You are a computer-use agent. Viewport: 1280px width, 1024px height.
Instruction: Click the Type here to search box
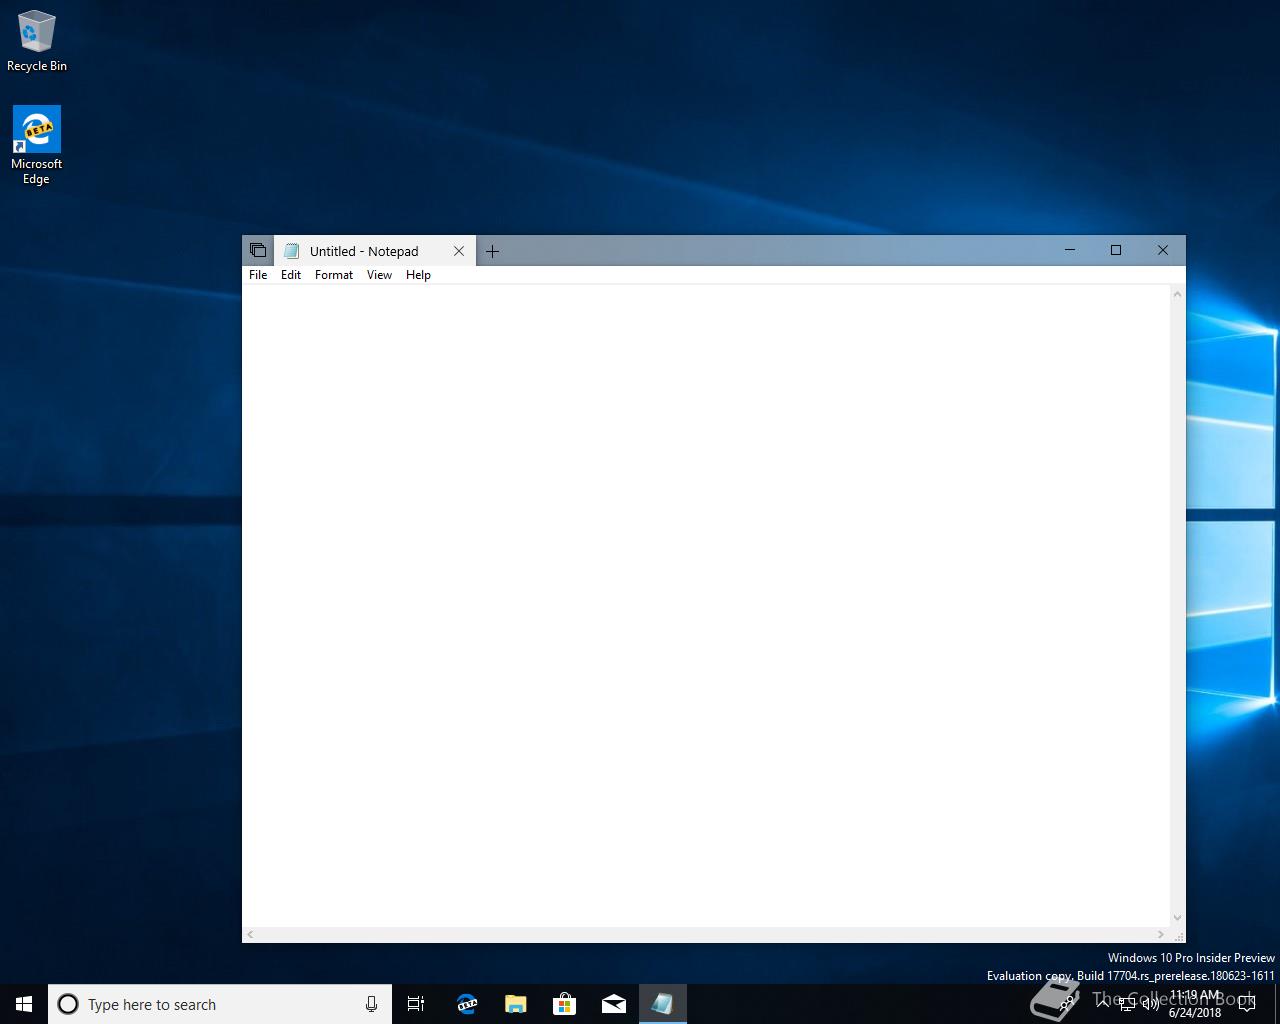[220, 1004]
